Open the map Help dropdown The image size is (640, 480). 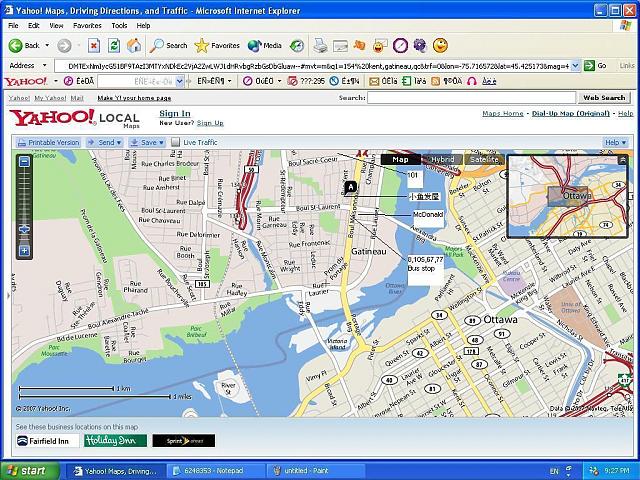[616, 143]
